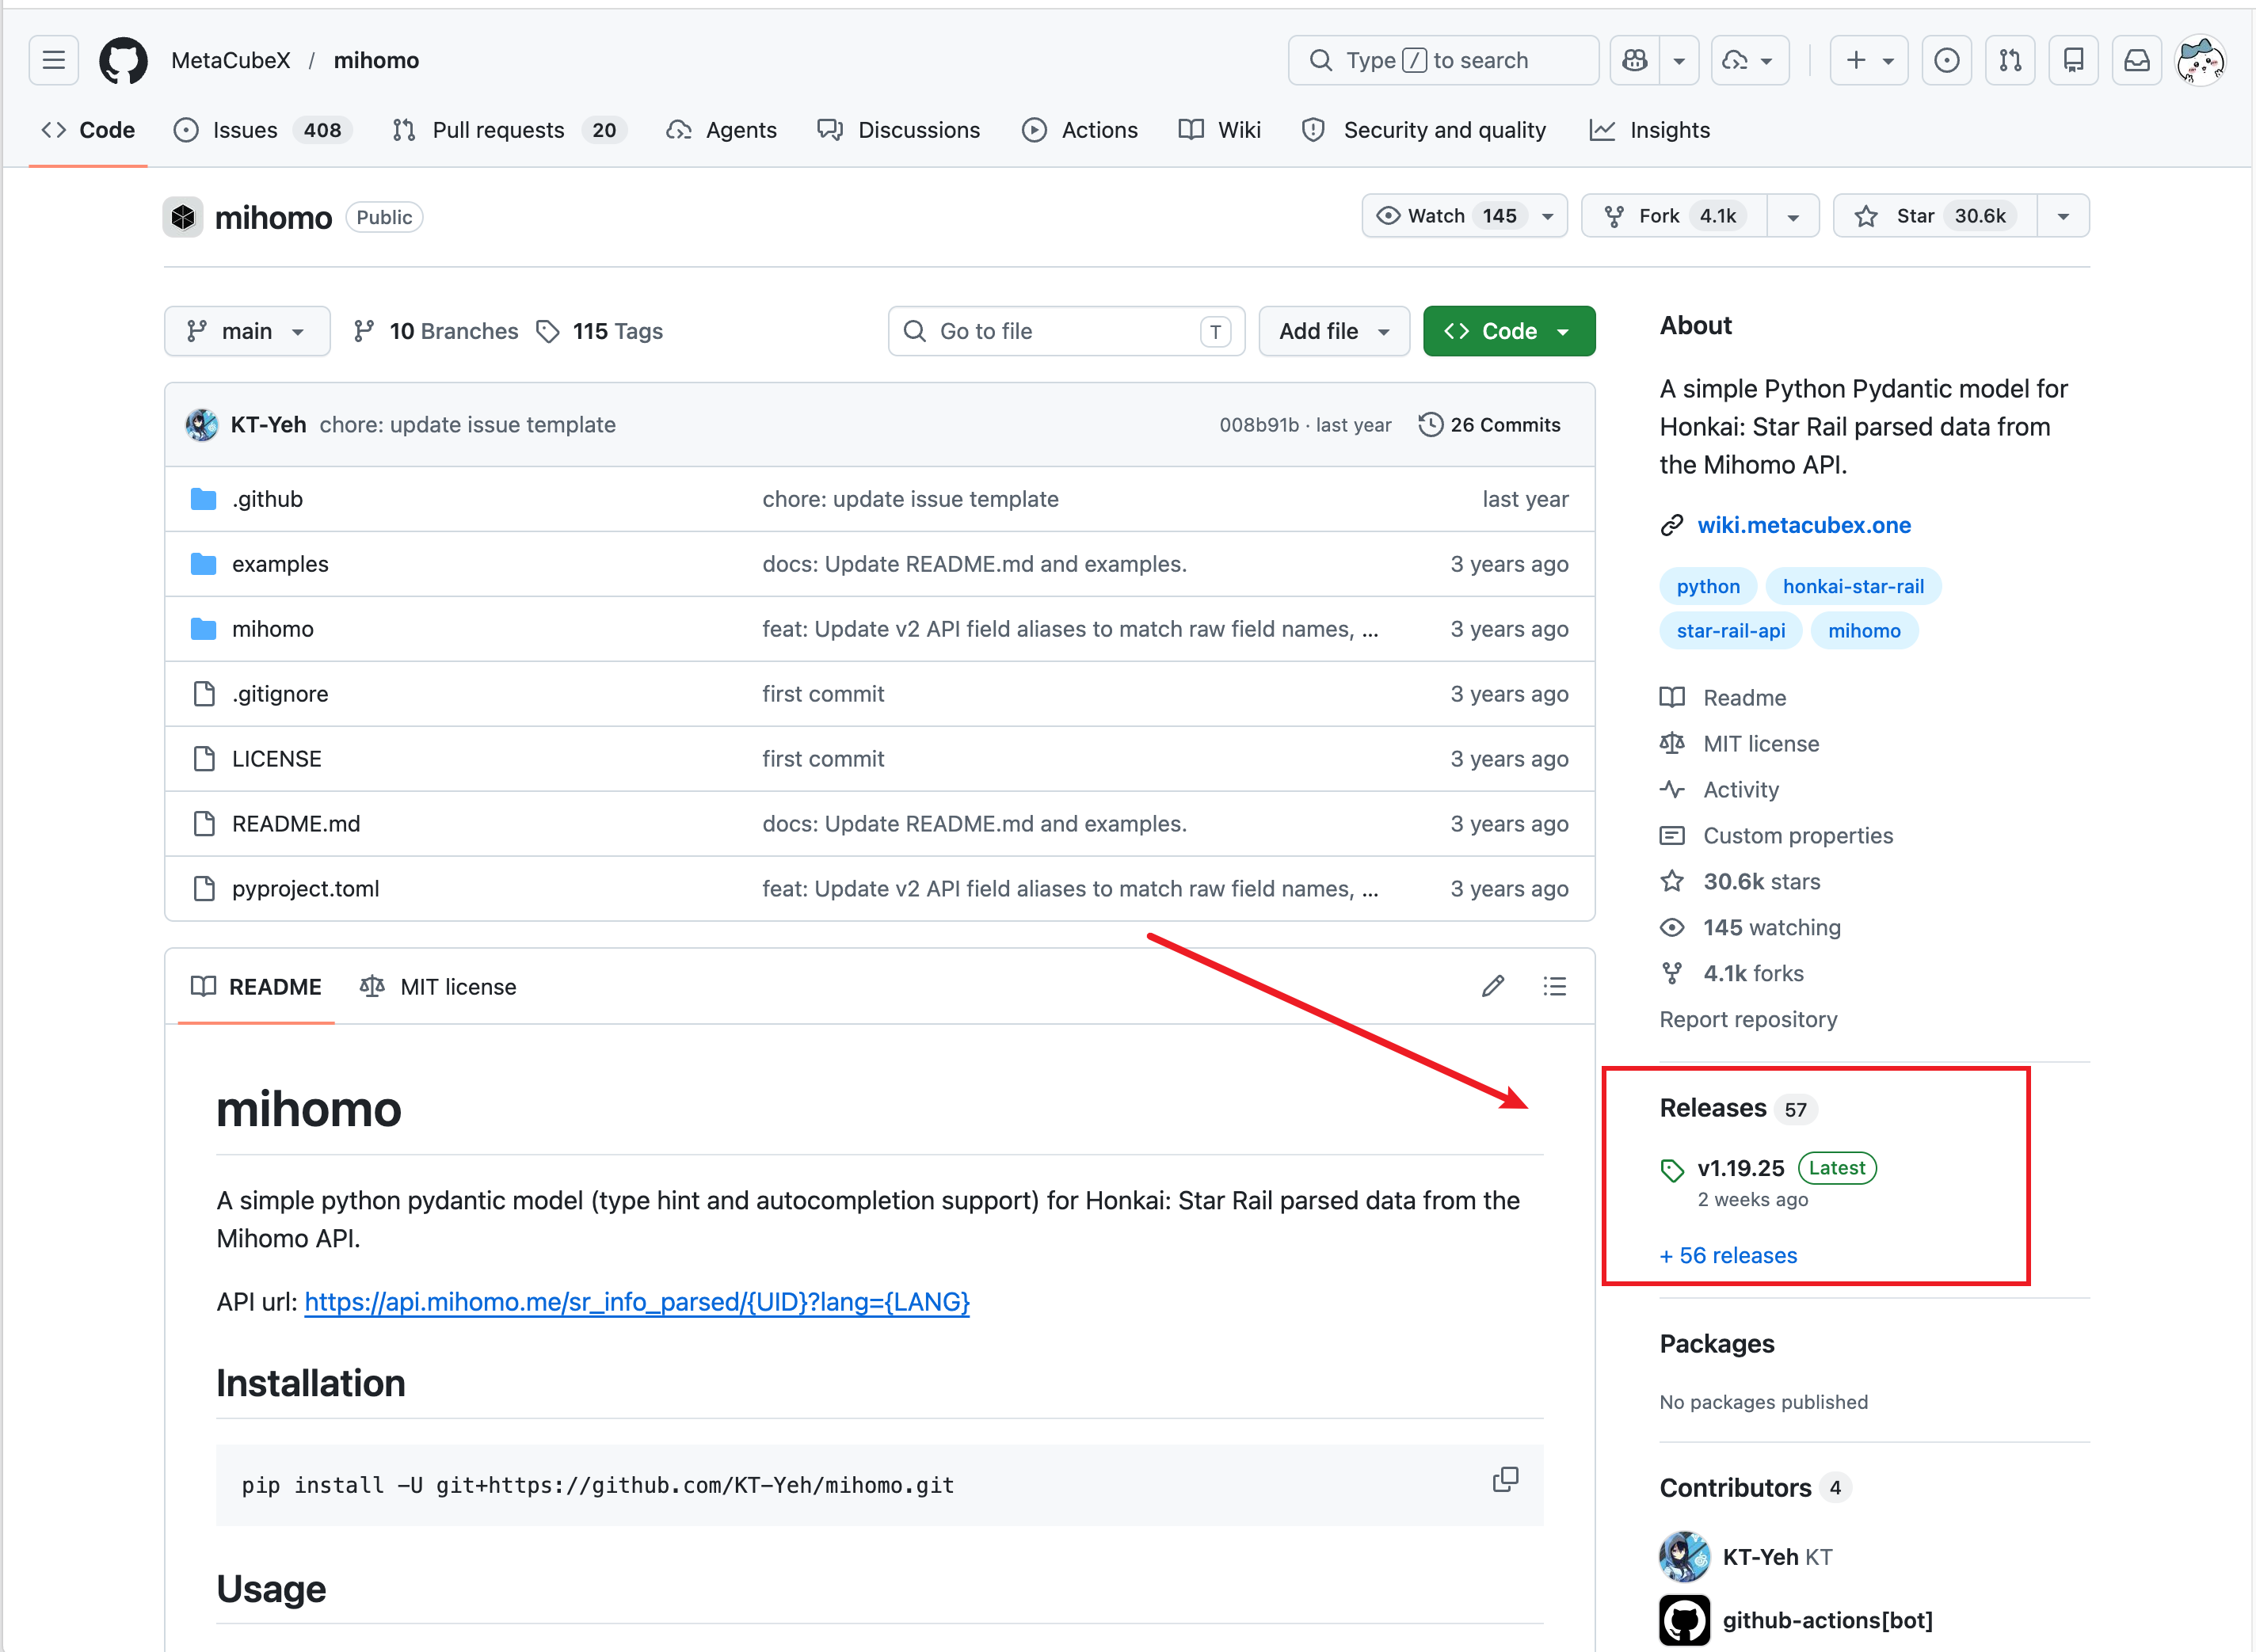Open Copilot chat icon in header
This screenshot has width=2256, height=1652.
[x=1635, y=60]
